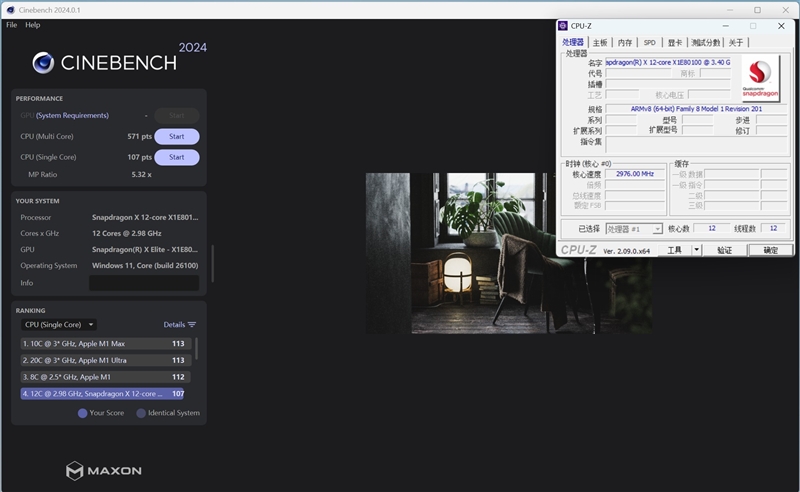Open the GPU System Requirements link
800x492 pixels.
[x=72, y=115]
